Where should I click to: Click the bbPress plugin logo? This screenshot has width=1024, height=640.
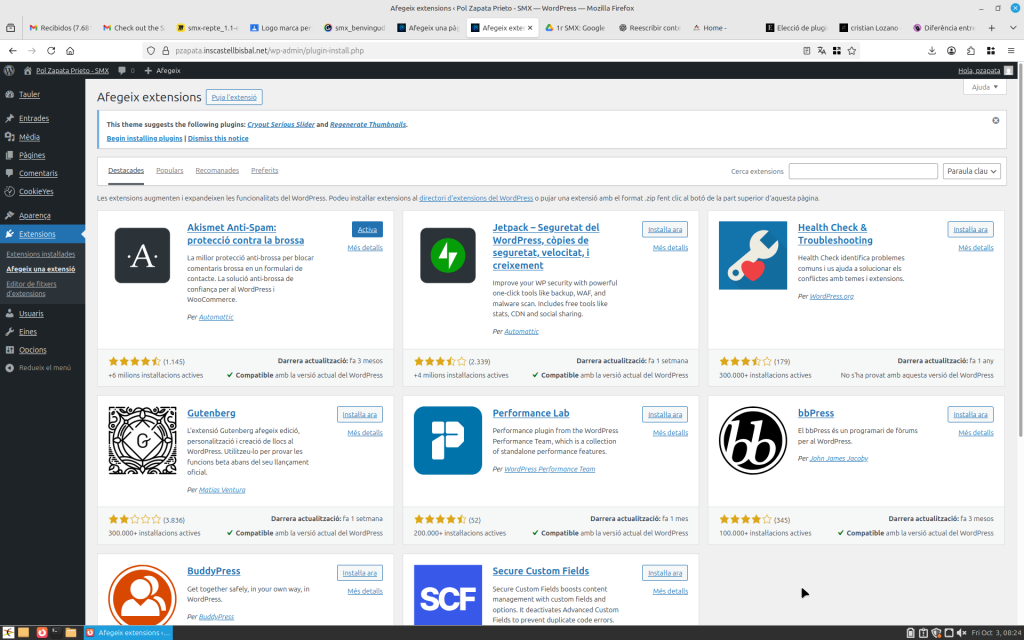pos(752,441)
